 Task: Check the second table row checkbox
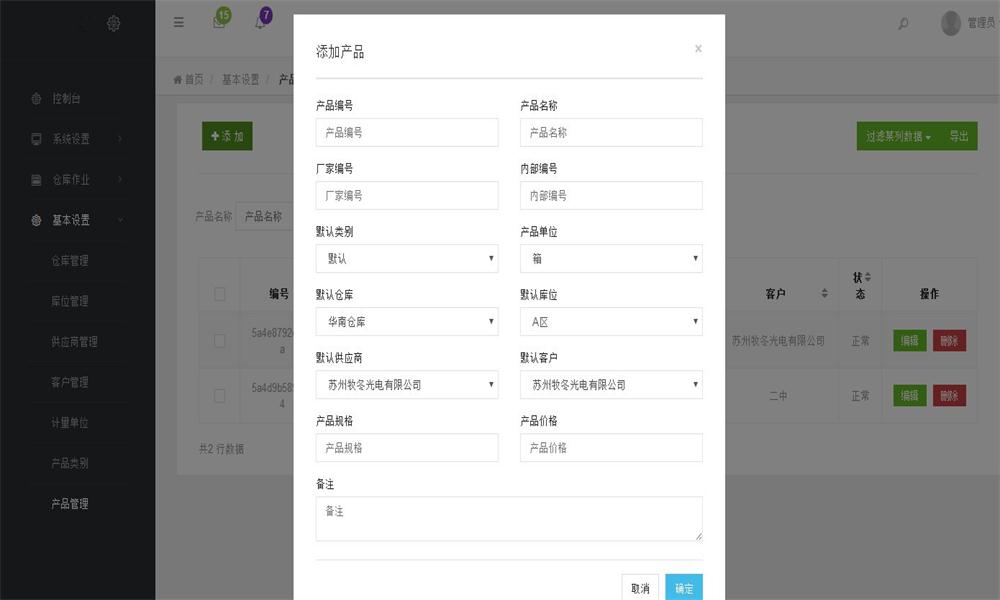220,396
